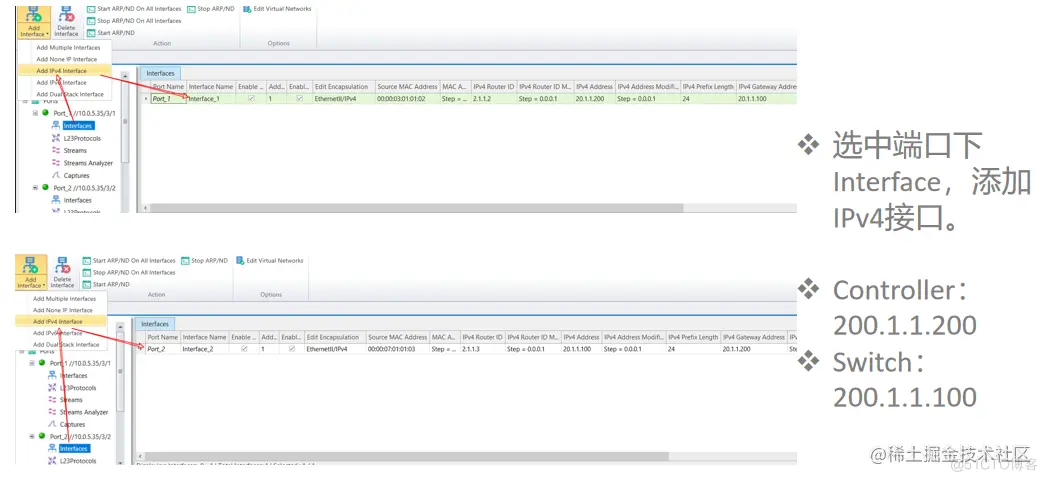Click IPv4 Gateway Address header, lower table

[x=754, y=337]
